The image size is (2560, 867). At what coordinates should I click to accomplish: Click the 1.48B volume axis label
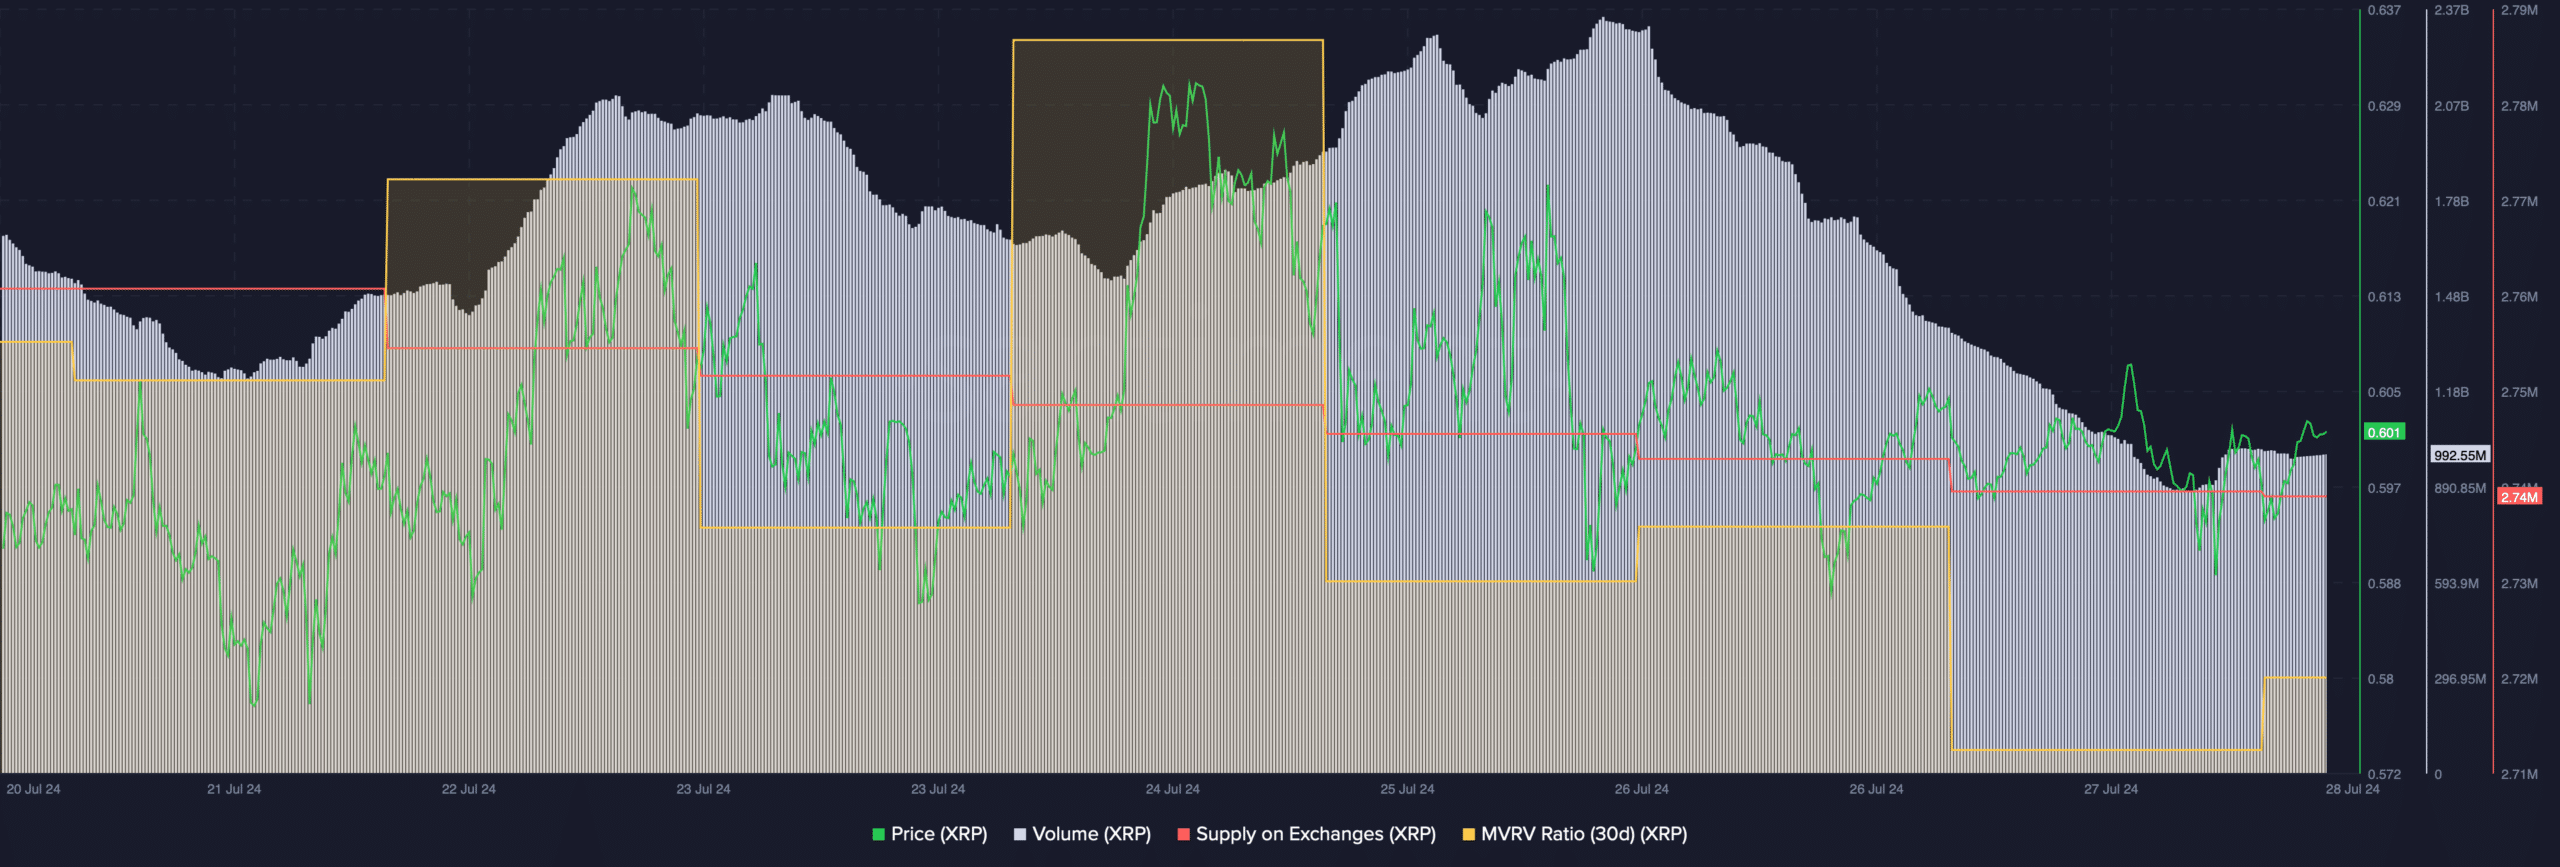pyautogui.click(x=2451, y=297)
